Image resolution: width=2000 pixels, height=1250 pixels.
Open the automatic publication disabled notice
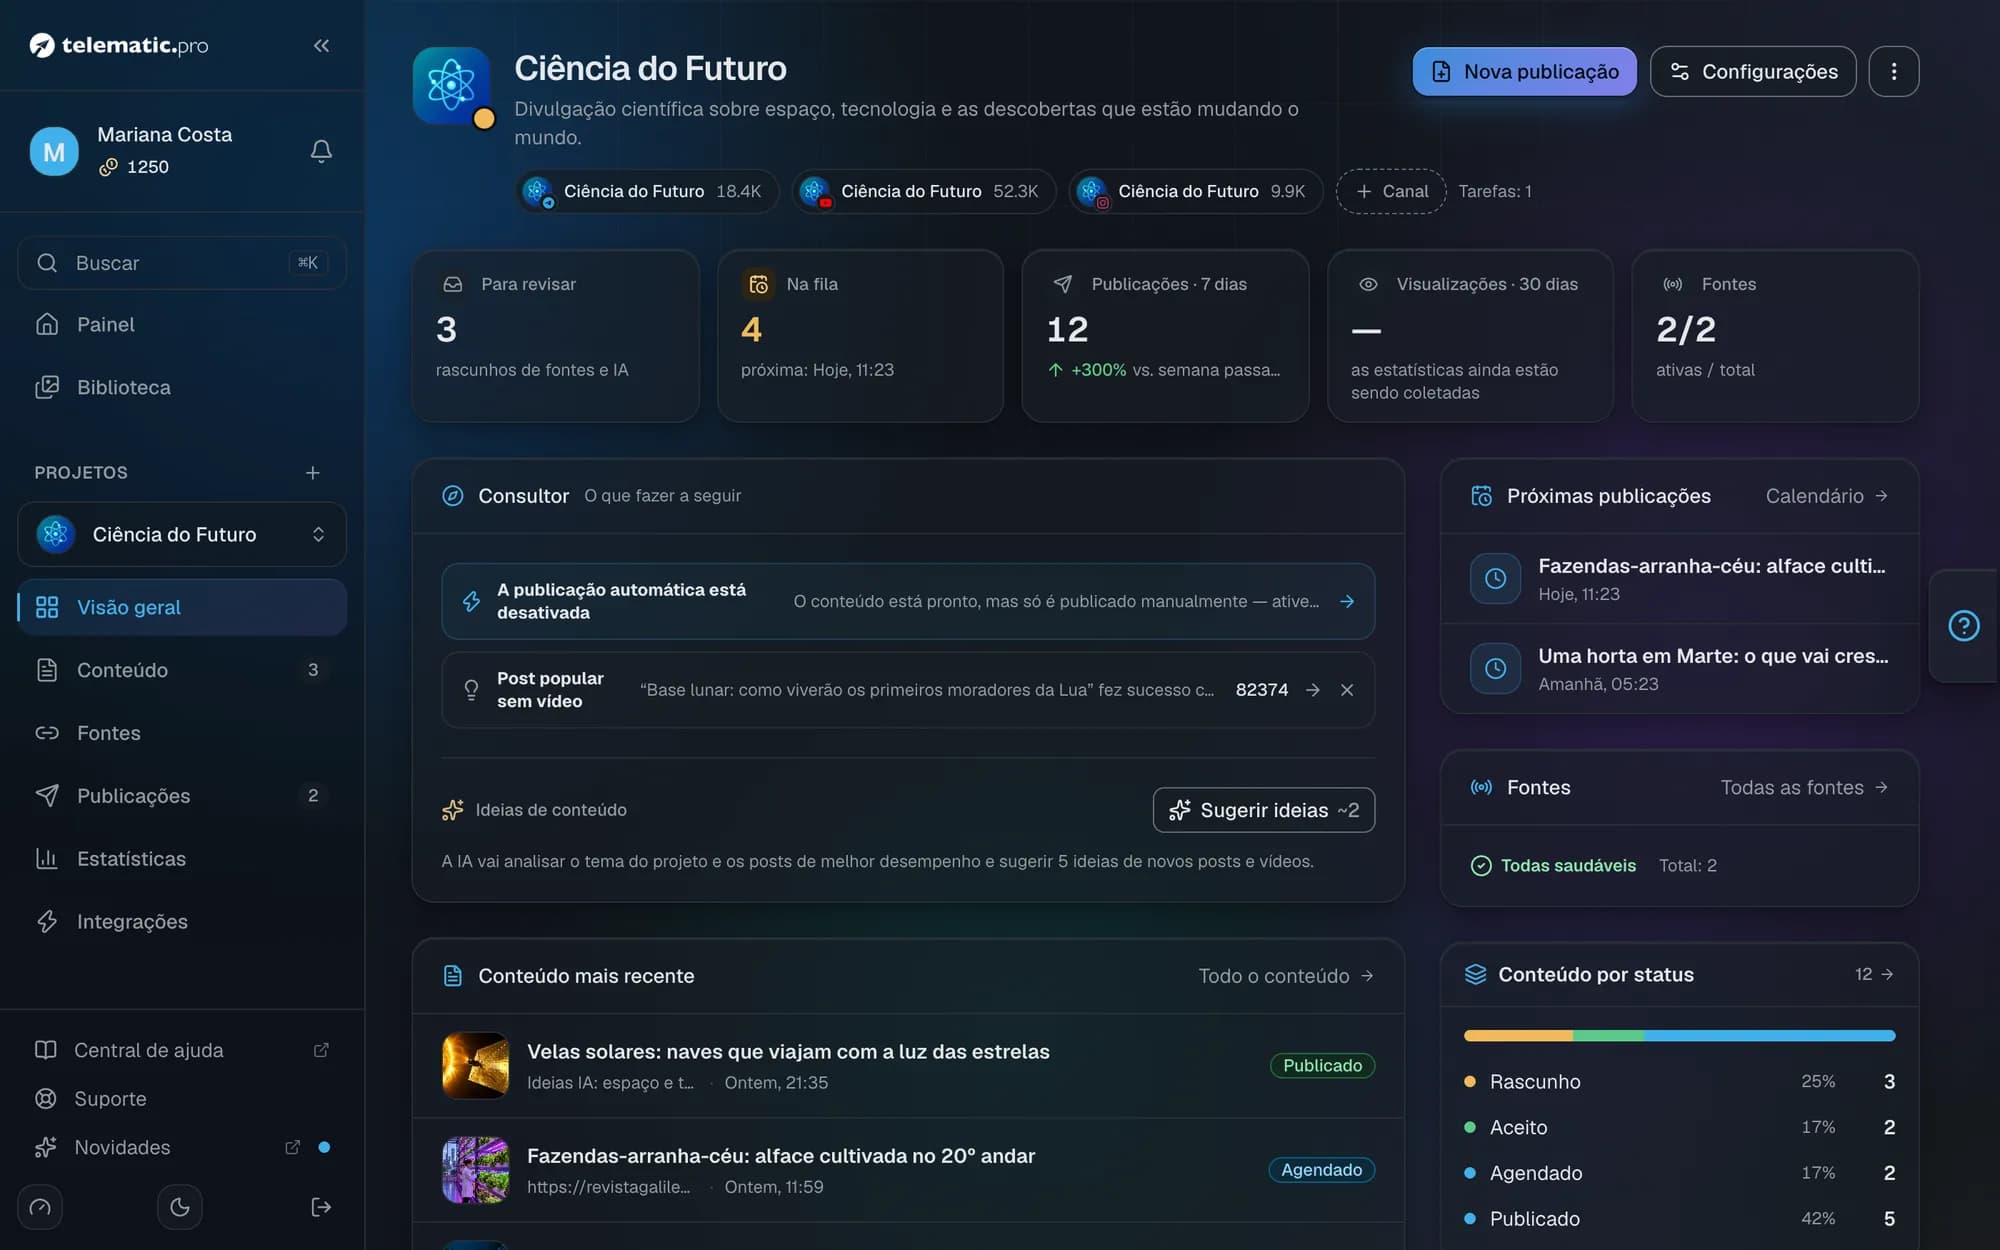point(908,601)
